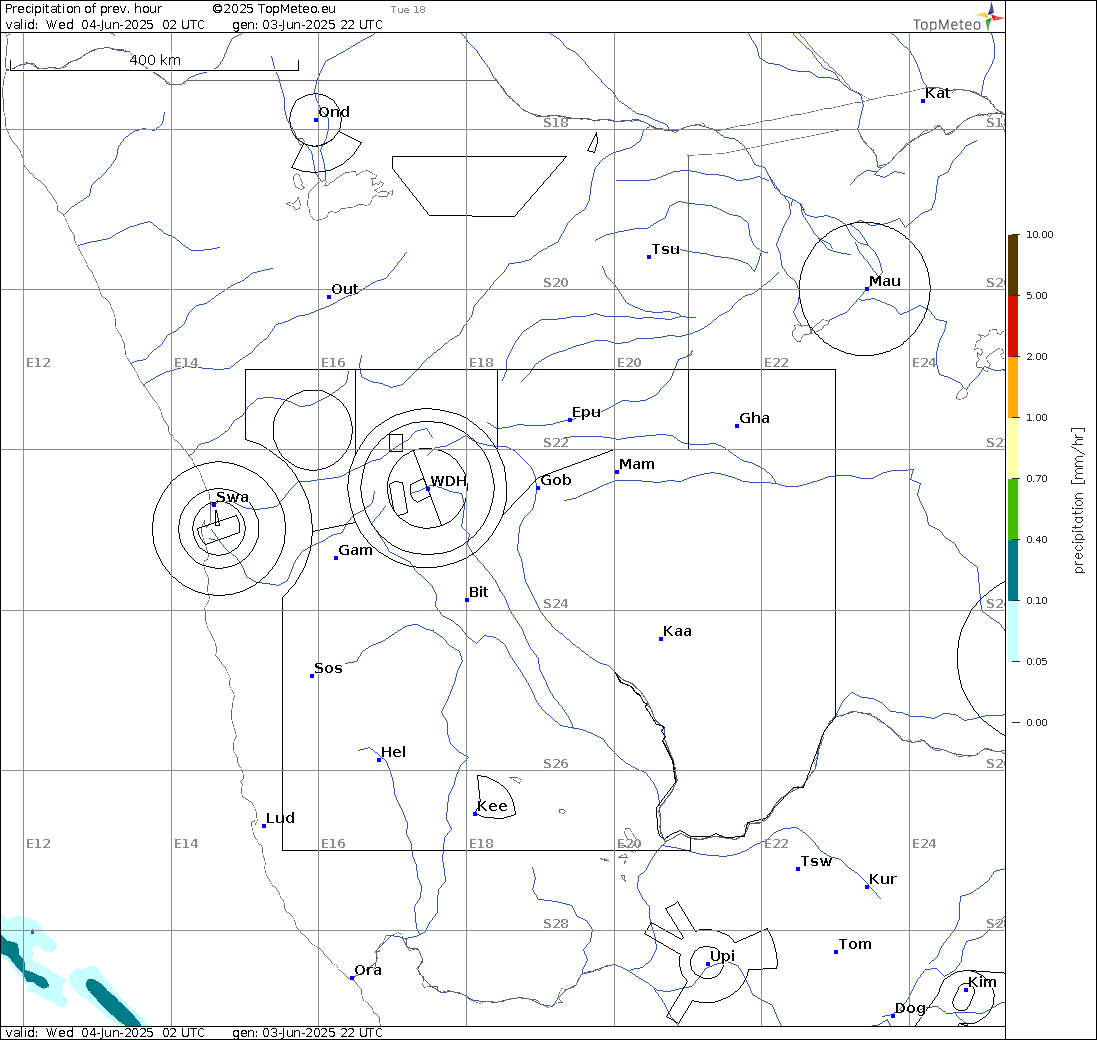Click the "S26" latitude grid label
The height and width of the screenshot is (1040, 1097).
coord(555,764)
